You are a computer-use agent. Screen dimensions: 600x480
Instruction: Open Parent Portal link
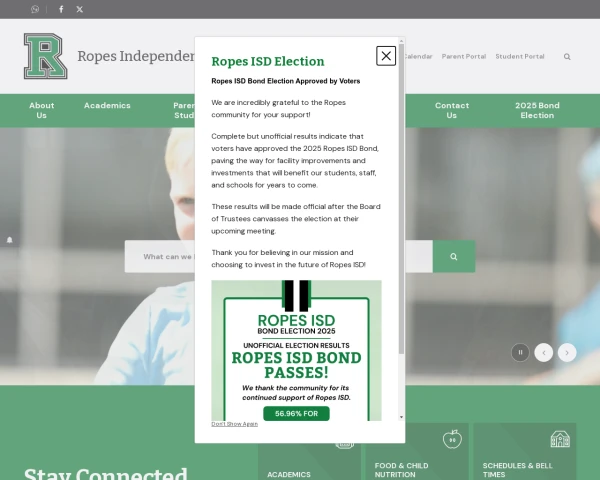[464, 56]
